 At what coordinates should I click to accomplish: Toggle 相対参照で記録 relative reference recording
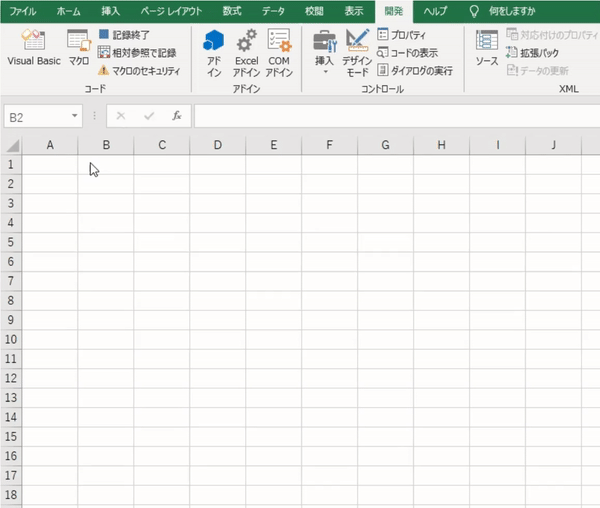point(137,52)
